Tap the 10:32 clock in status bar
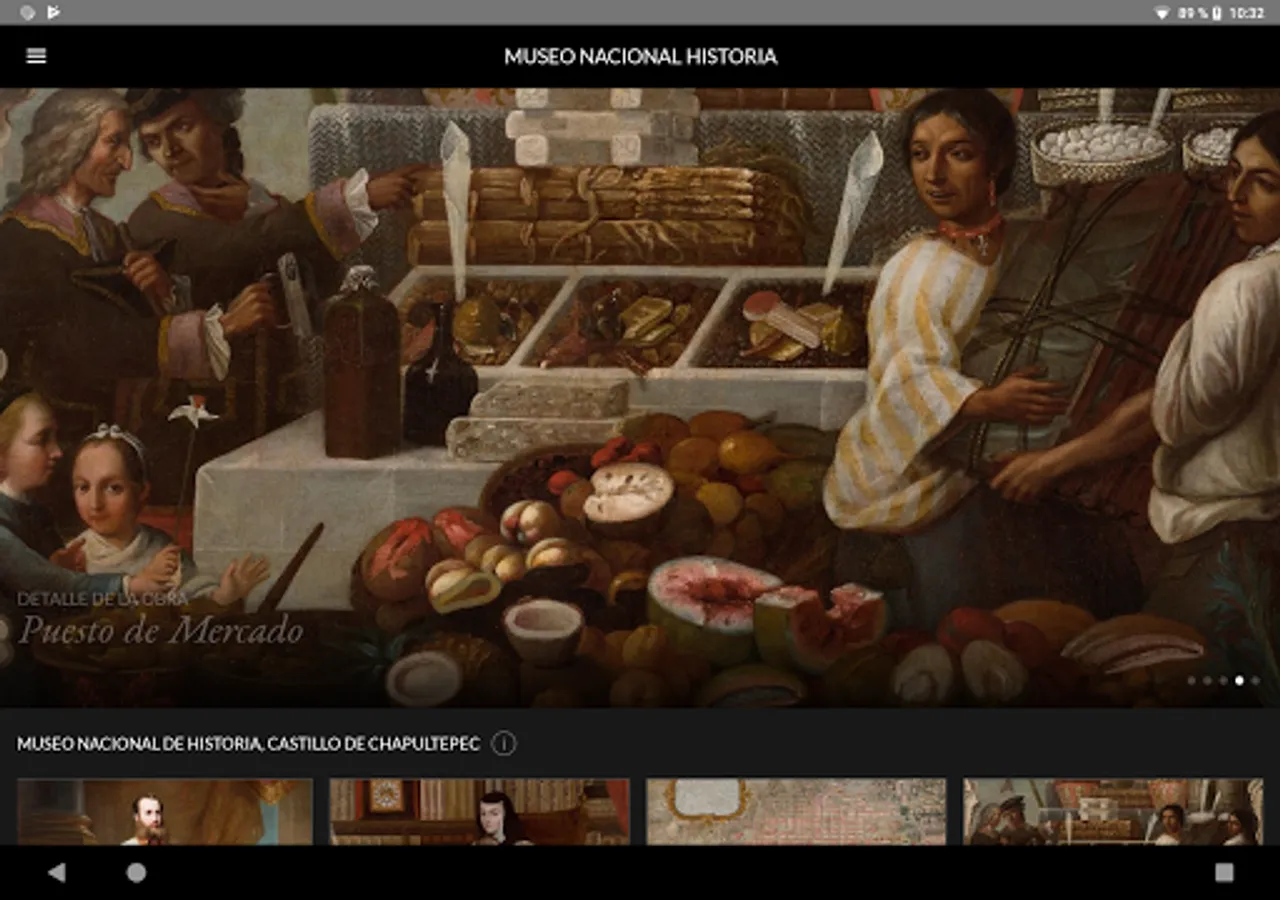Screen dimensions: 1280x900 pyautogui.click(x=1247, y=13)
